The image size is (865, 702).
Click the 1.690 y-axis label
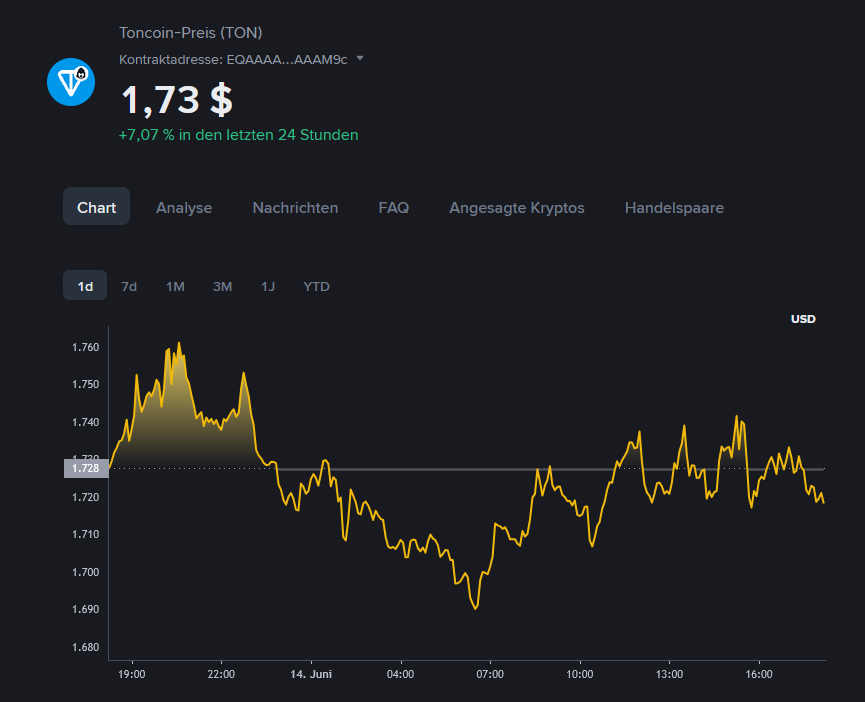pos(86,609)
